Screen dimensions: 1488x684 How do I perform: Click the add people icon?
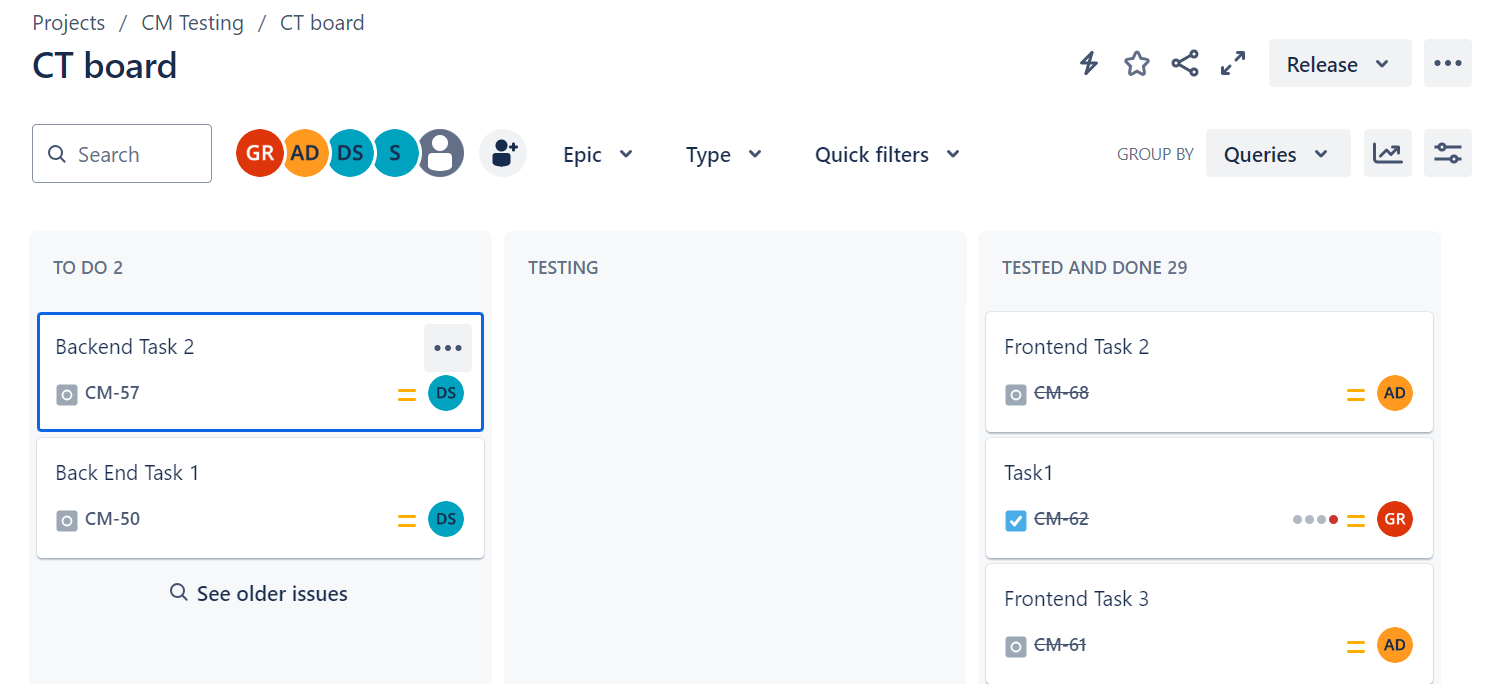tap(503, 153)
